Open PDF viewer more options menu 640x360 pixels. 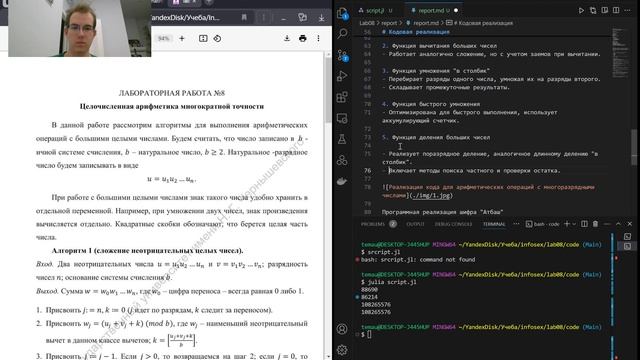click(x=318, y=38)
